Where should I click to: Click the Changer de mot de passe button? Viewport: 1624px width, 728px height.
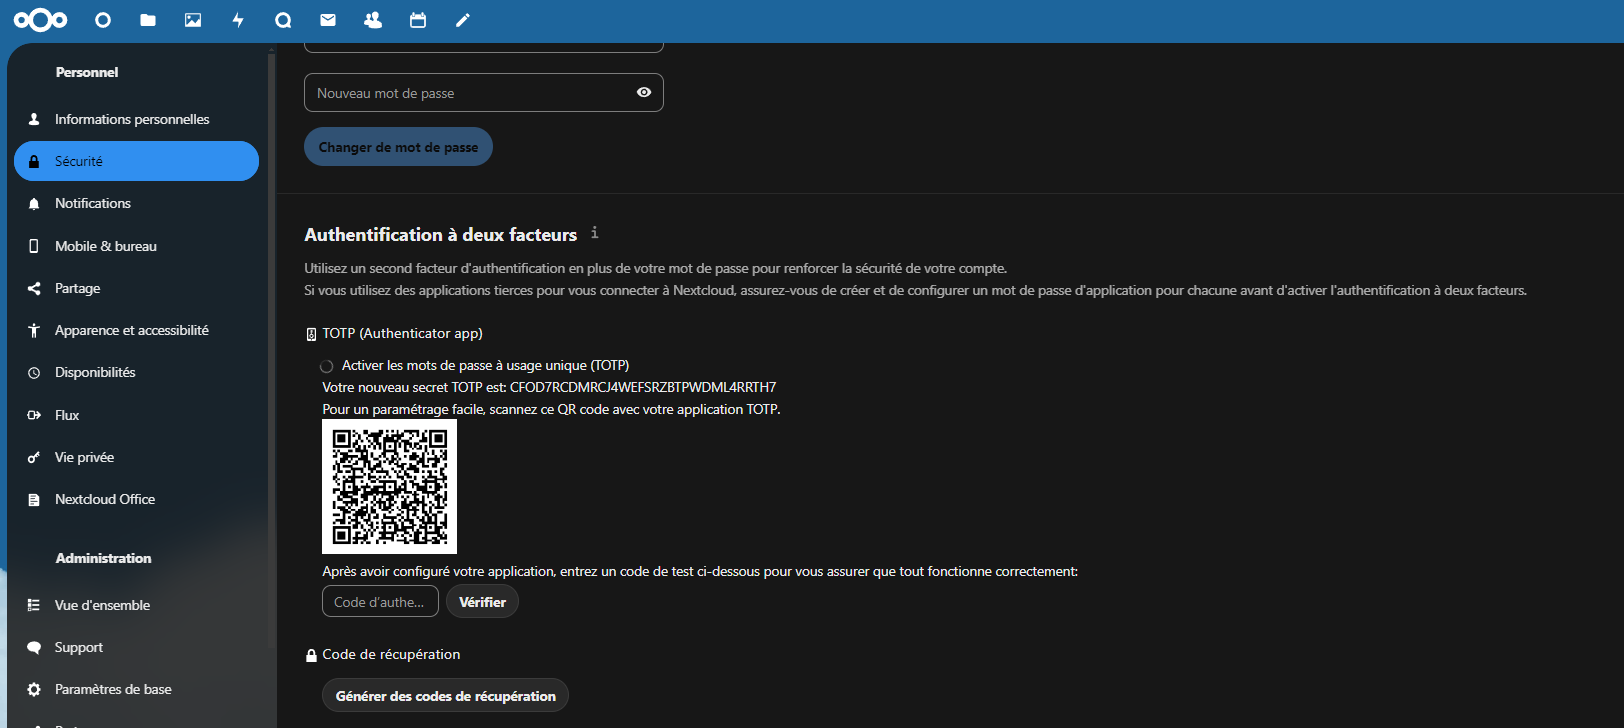tap(398, 147)
